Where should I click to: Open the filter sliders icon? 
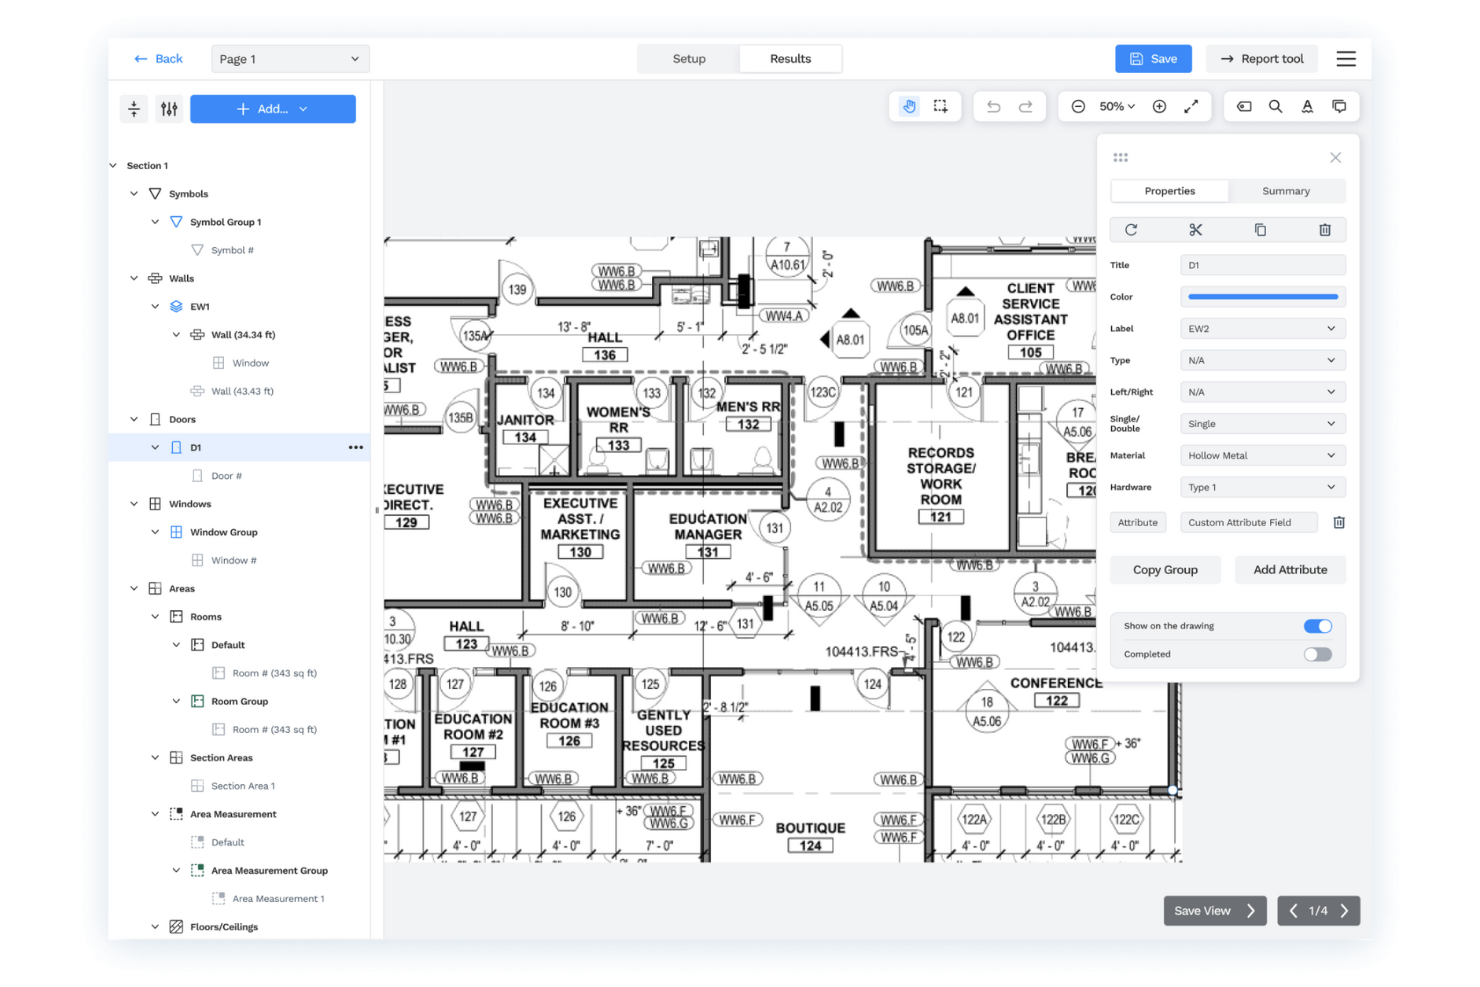169,109
